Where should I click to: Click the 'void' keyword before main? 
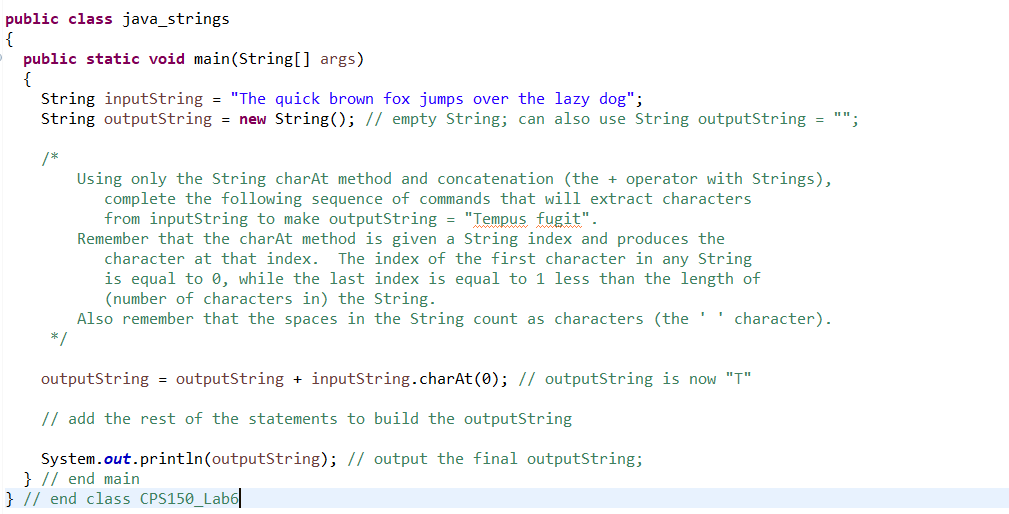click(x=167, y=59)
